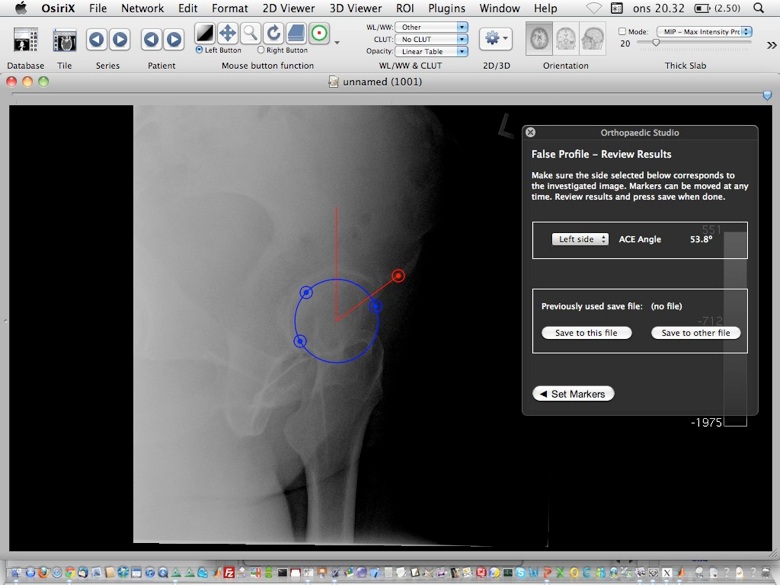This screenshot has height=585, width=780.
Task: Open the Database window icon
Action: [25, 40]
